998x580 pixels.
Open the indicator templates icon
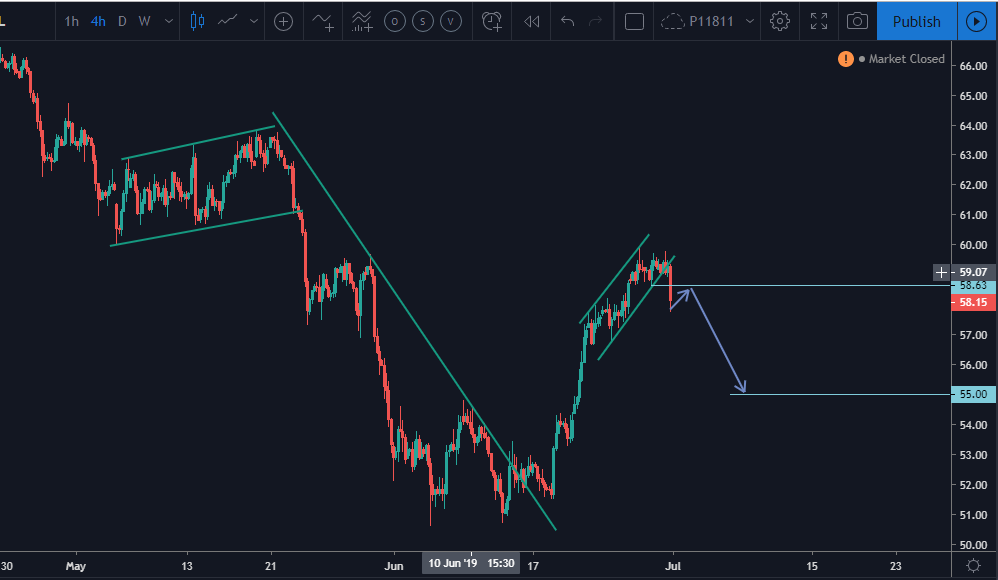click(362, 22)
